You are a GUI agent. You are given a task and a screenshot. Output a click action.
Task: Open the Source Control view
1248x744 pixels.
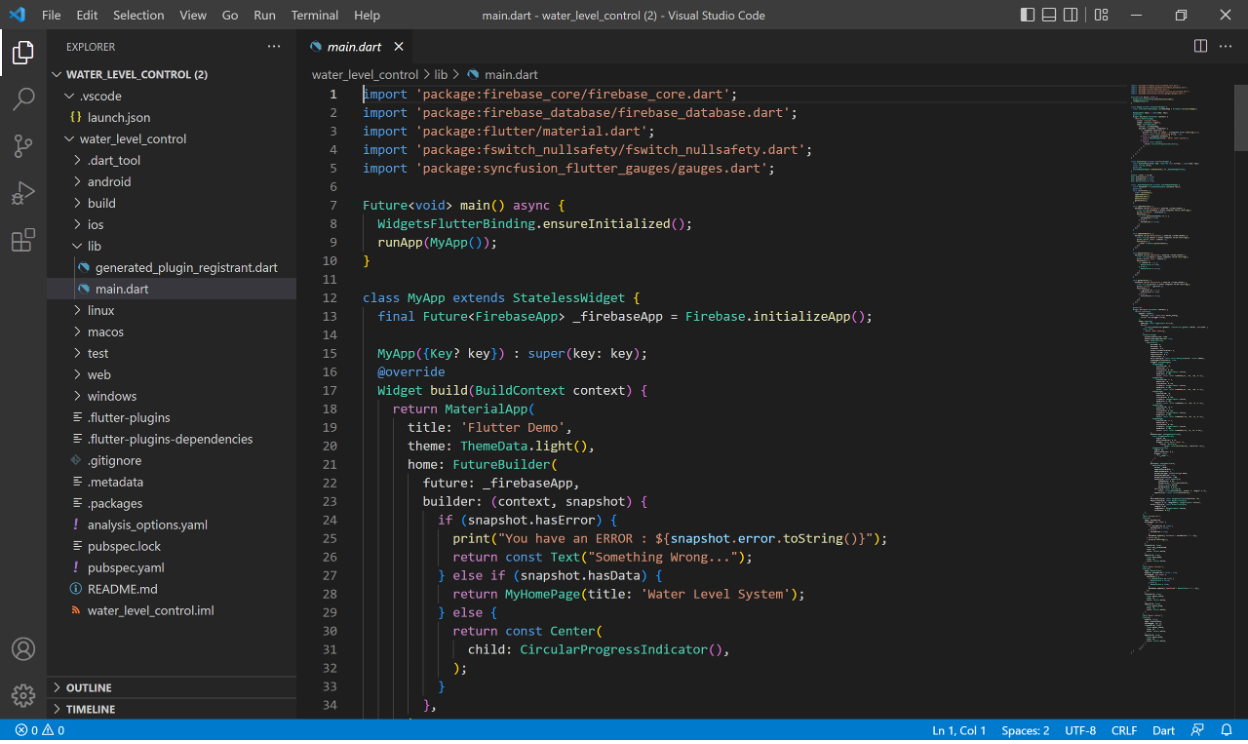pos(23,146)
